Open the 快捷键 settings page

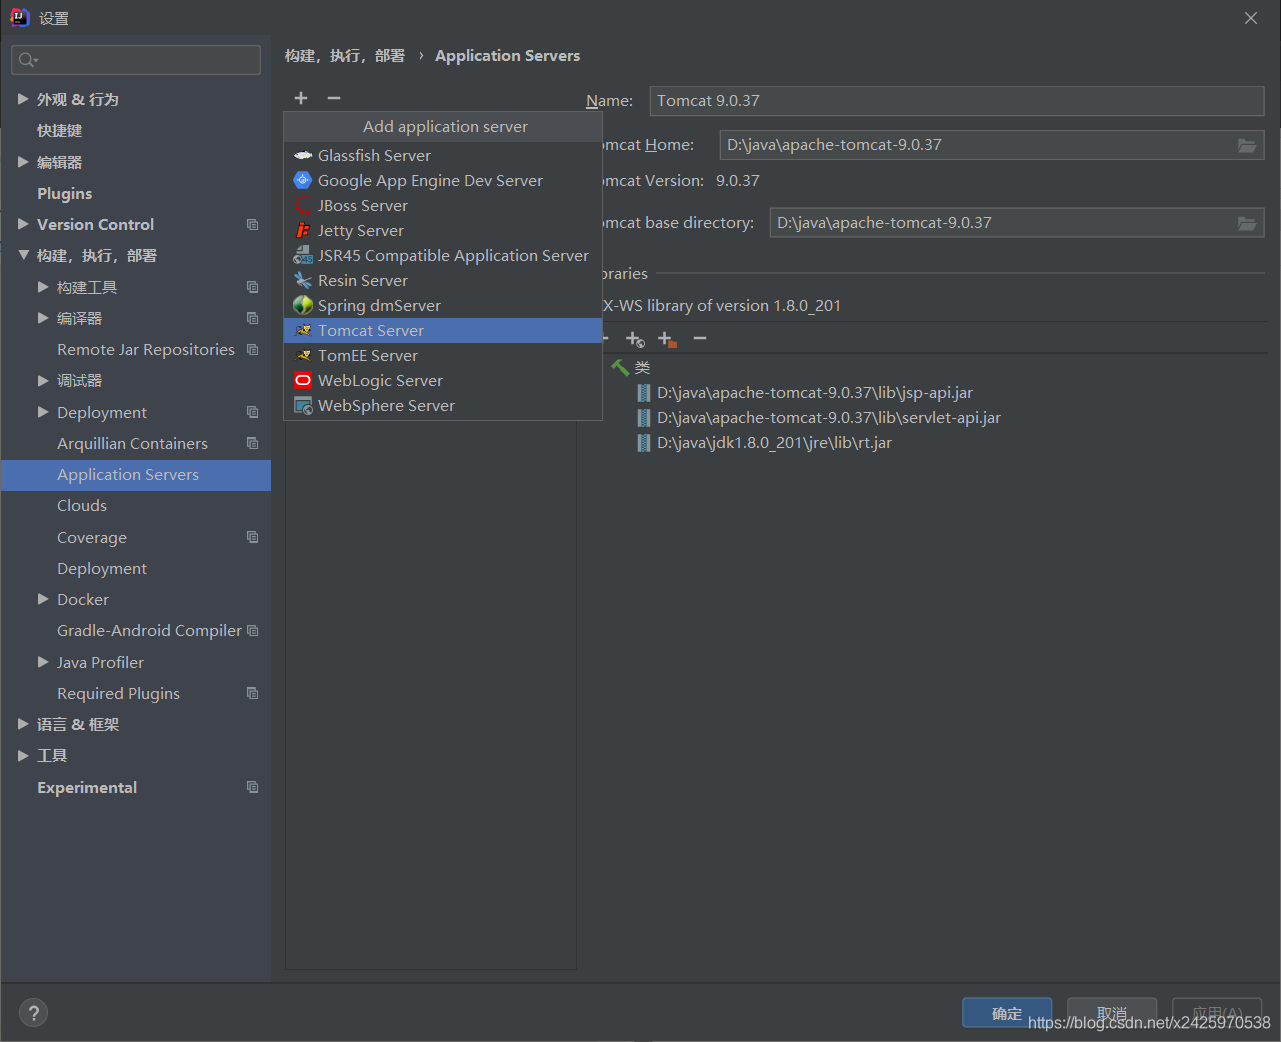pyautogui.click(x=60, y=131)
